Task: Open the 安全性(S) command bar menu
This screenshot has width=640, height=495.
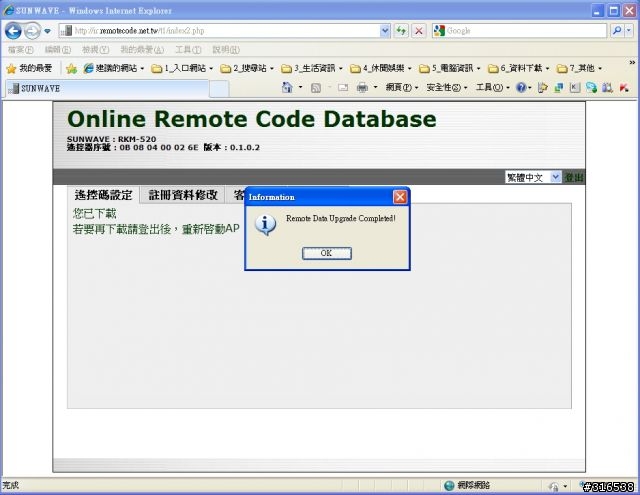Action: pyautogui.click(x=447, y=87)
